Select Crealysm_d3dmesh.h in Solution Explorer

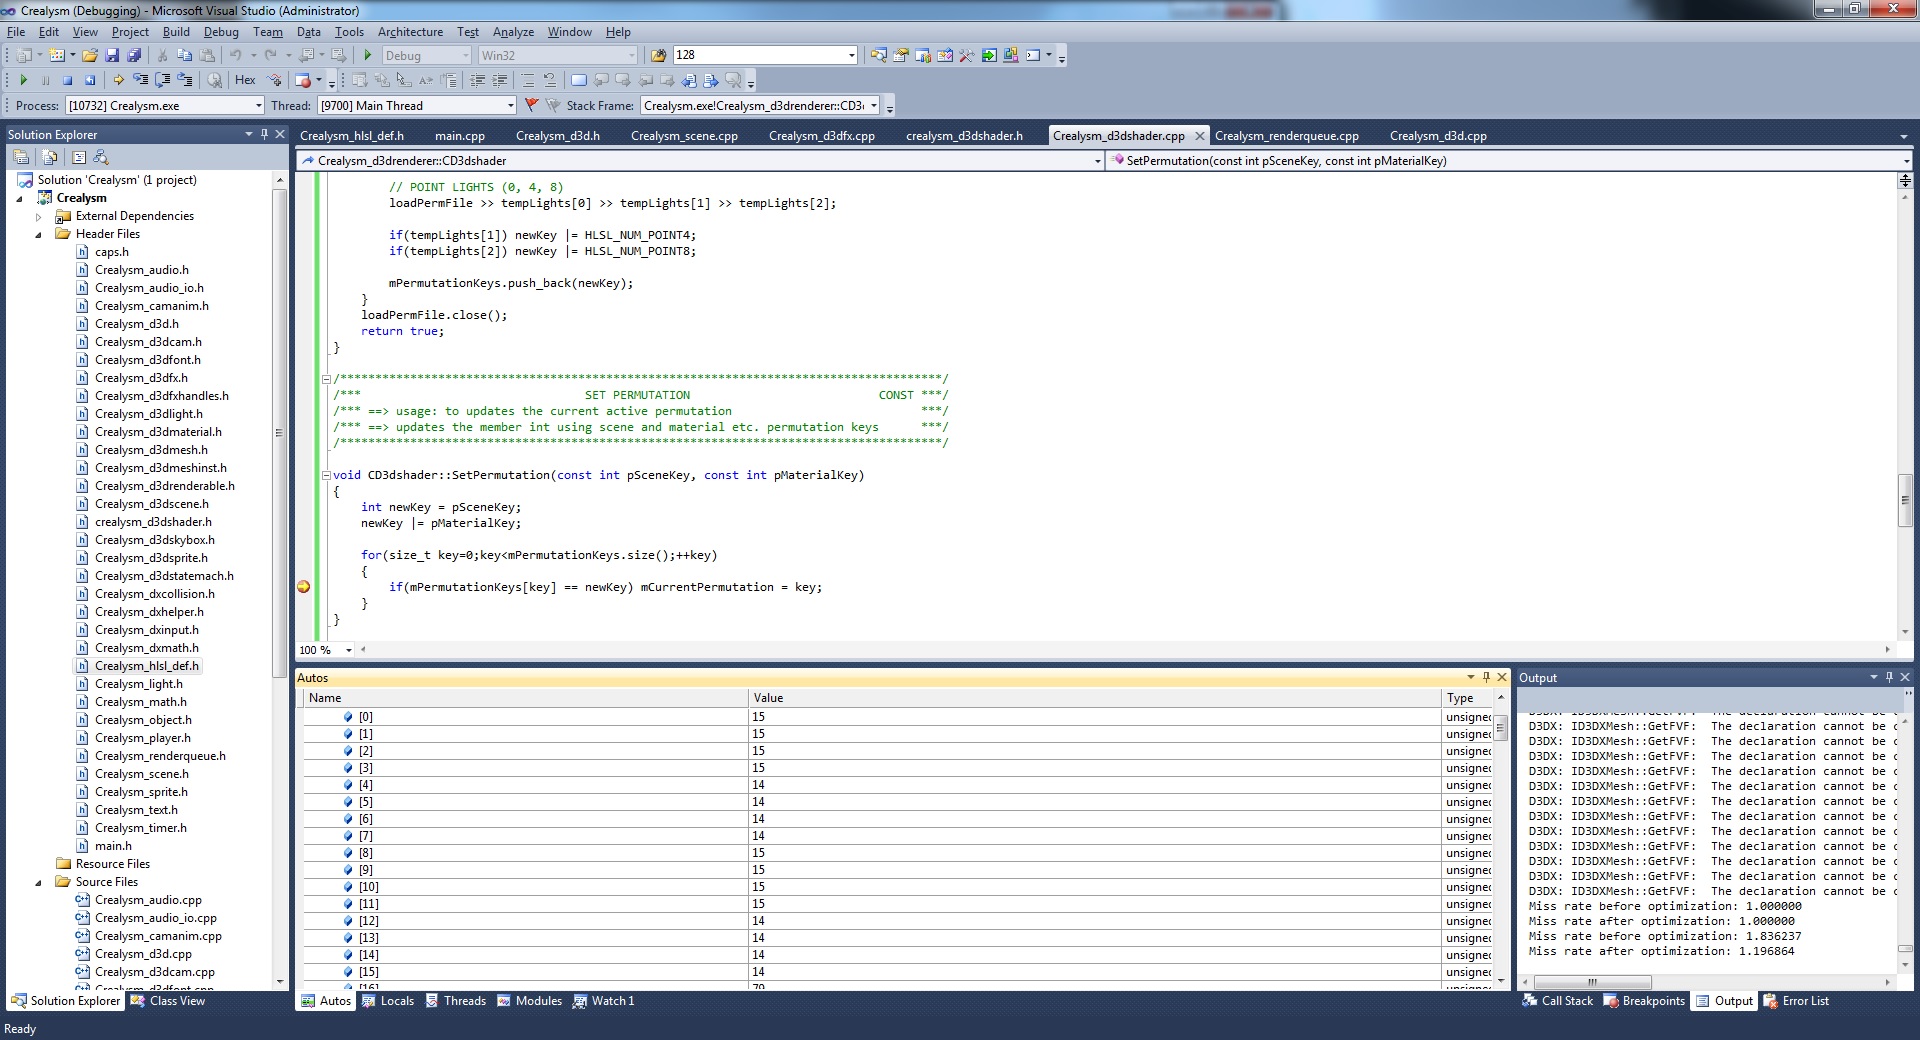151,450
